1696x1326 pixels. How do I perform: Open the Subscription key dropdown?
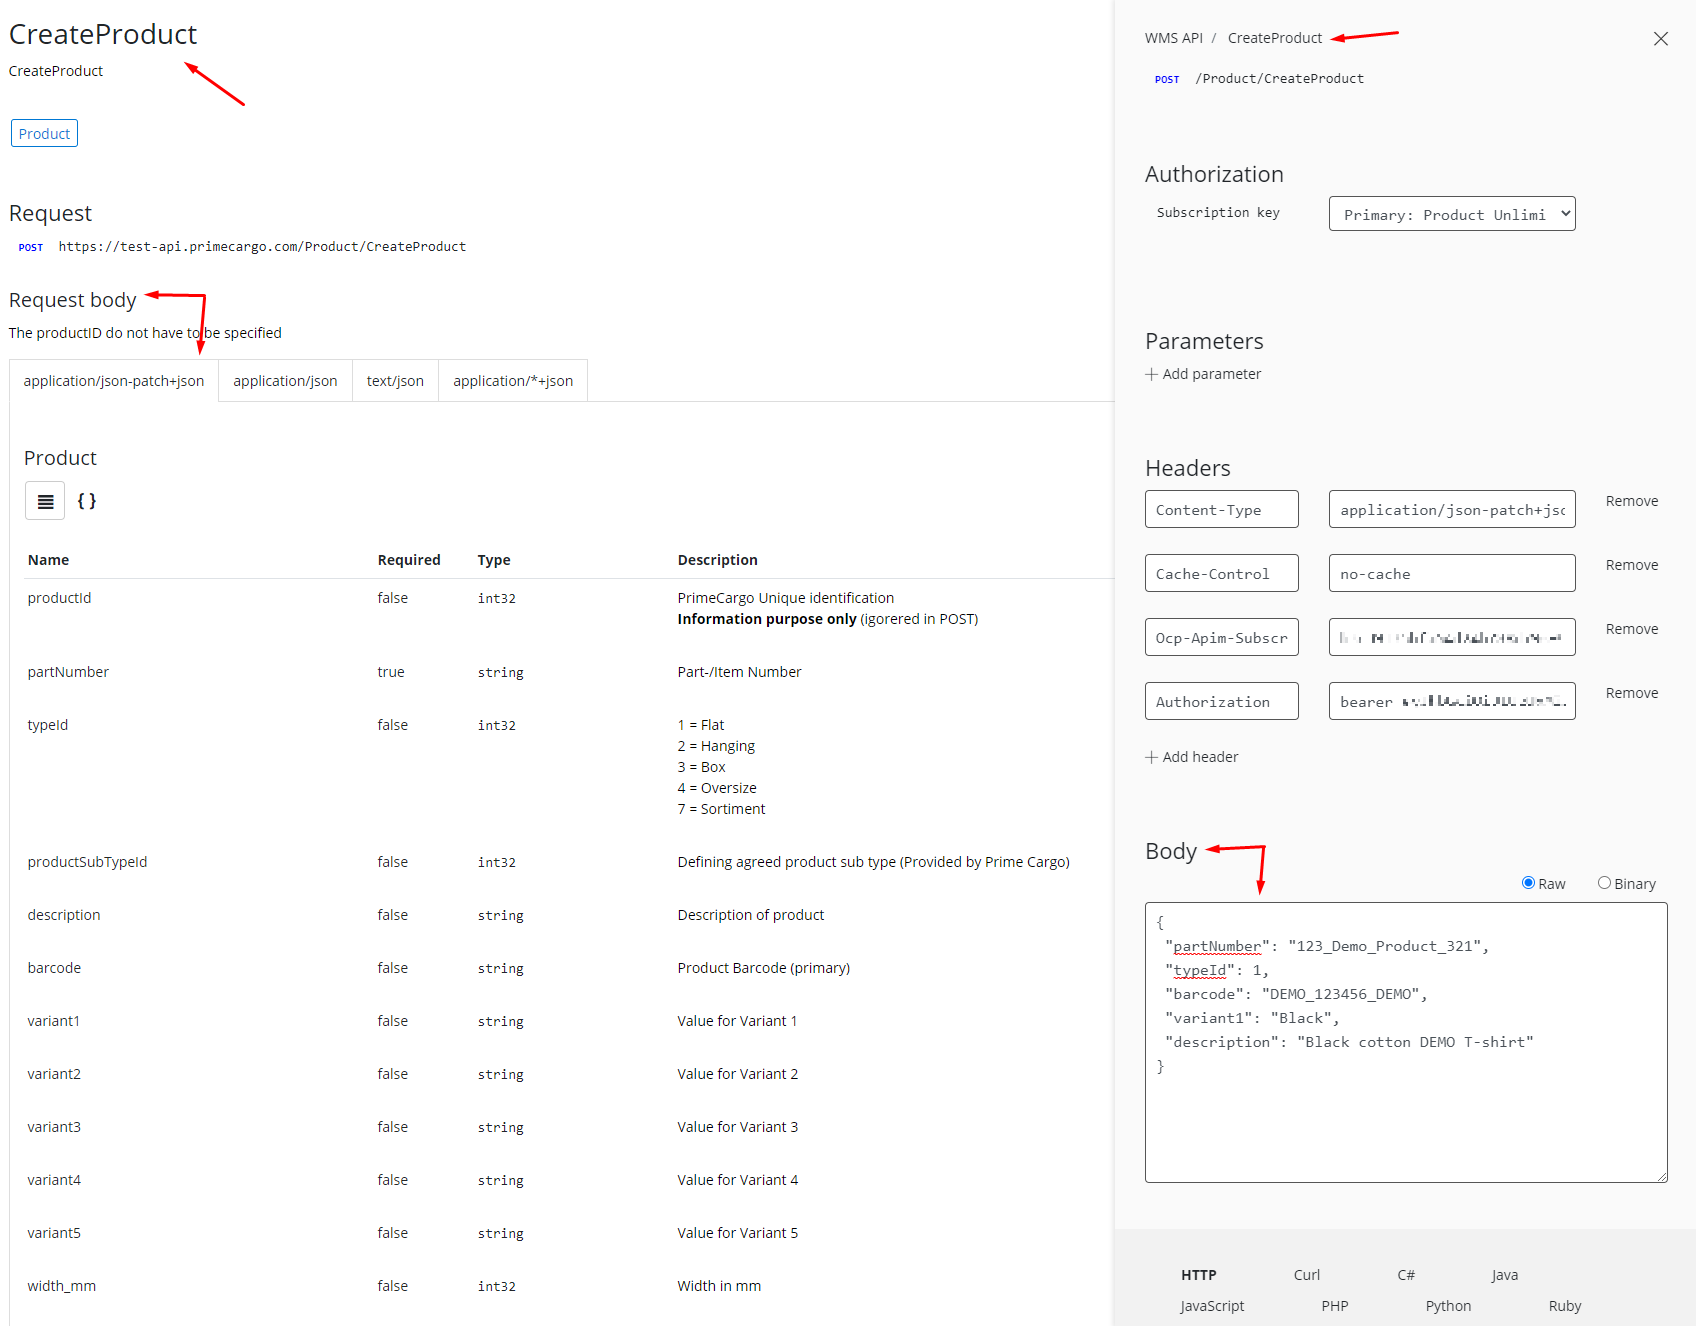[x=1451, y=214]
